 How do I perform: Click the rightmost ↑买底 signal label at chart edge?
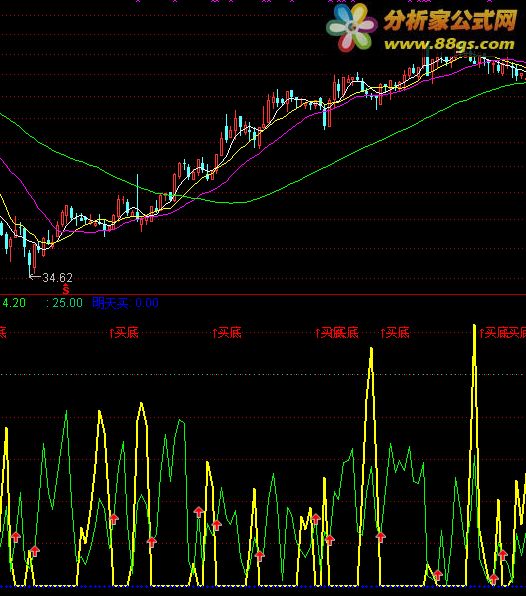pos(502,333)
